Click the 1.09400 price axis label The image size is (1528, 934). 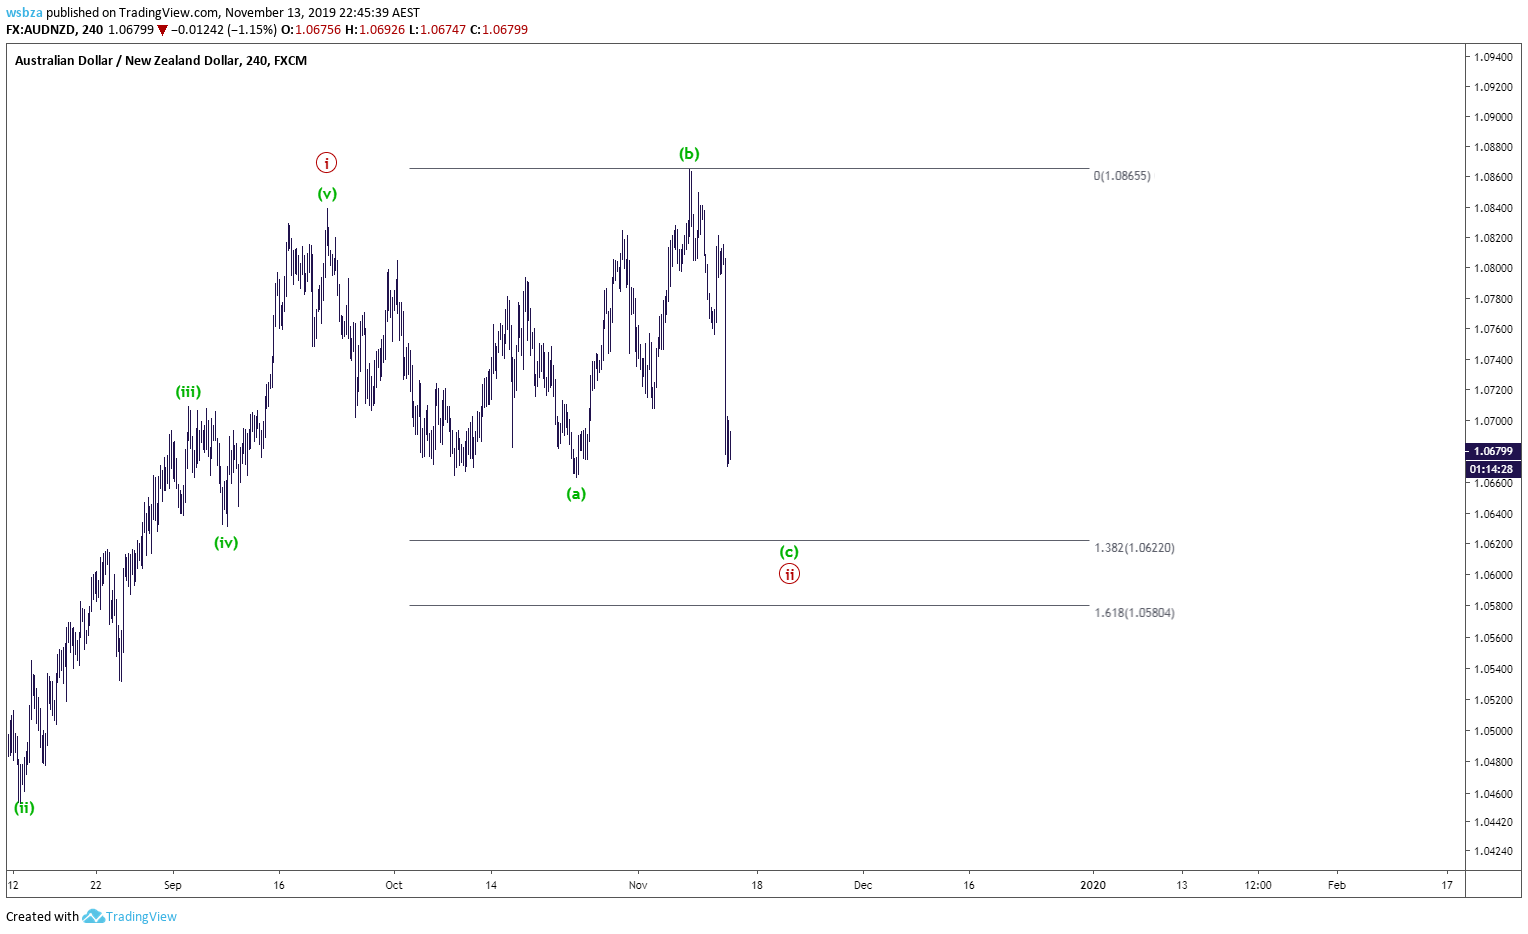click(1493, 57)
